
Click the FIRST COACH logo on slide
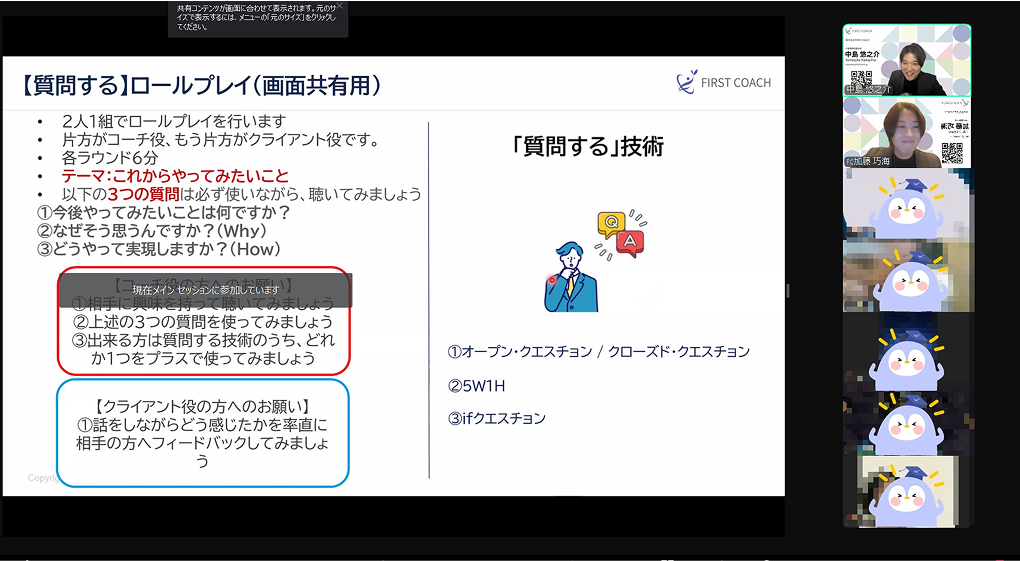point(723,82)
